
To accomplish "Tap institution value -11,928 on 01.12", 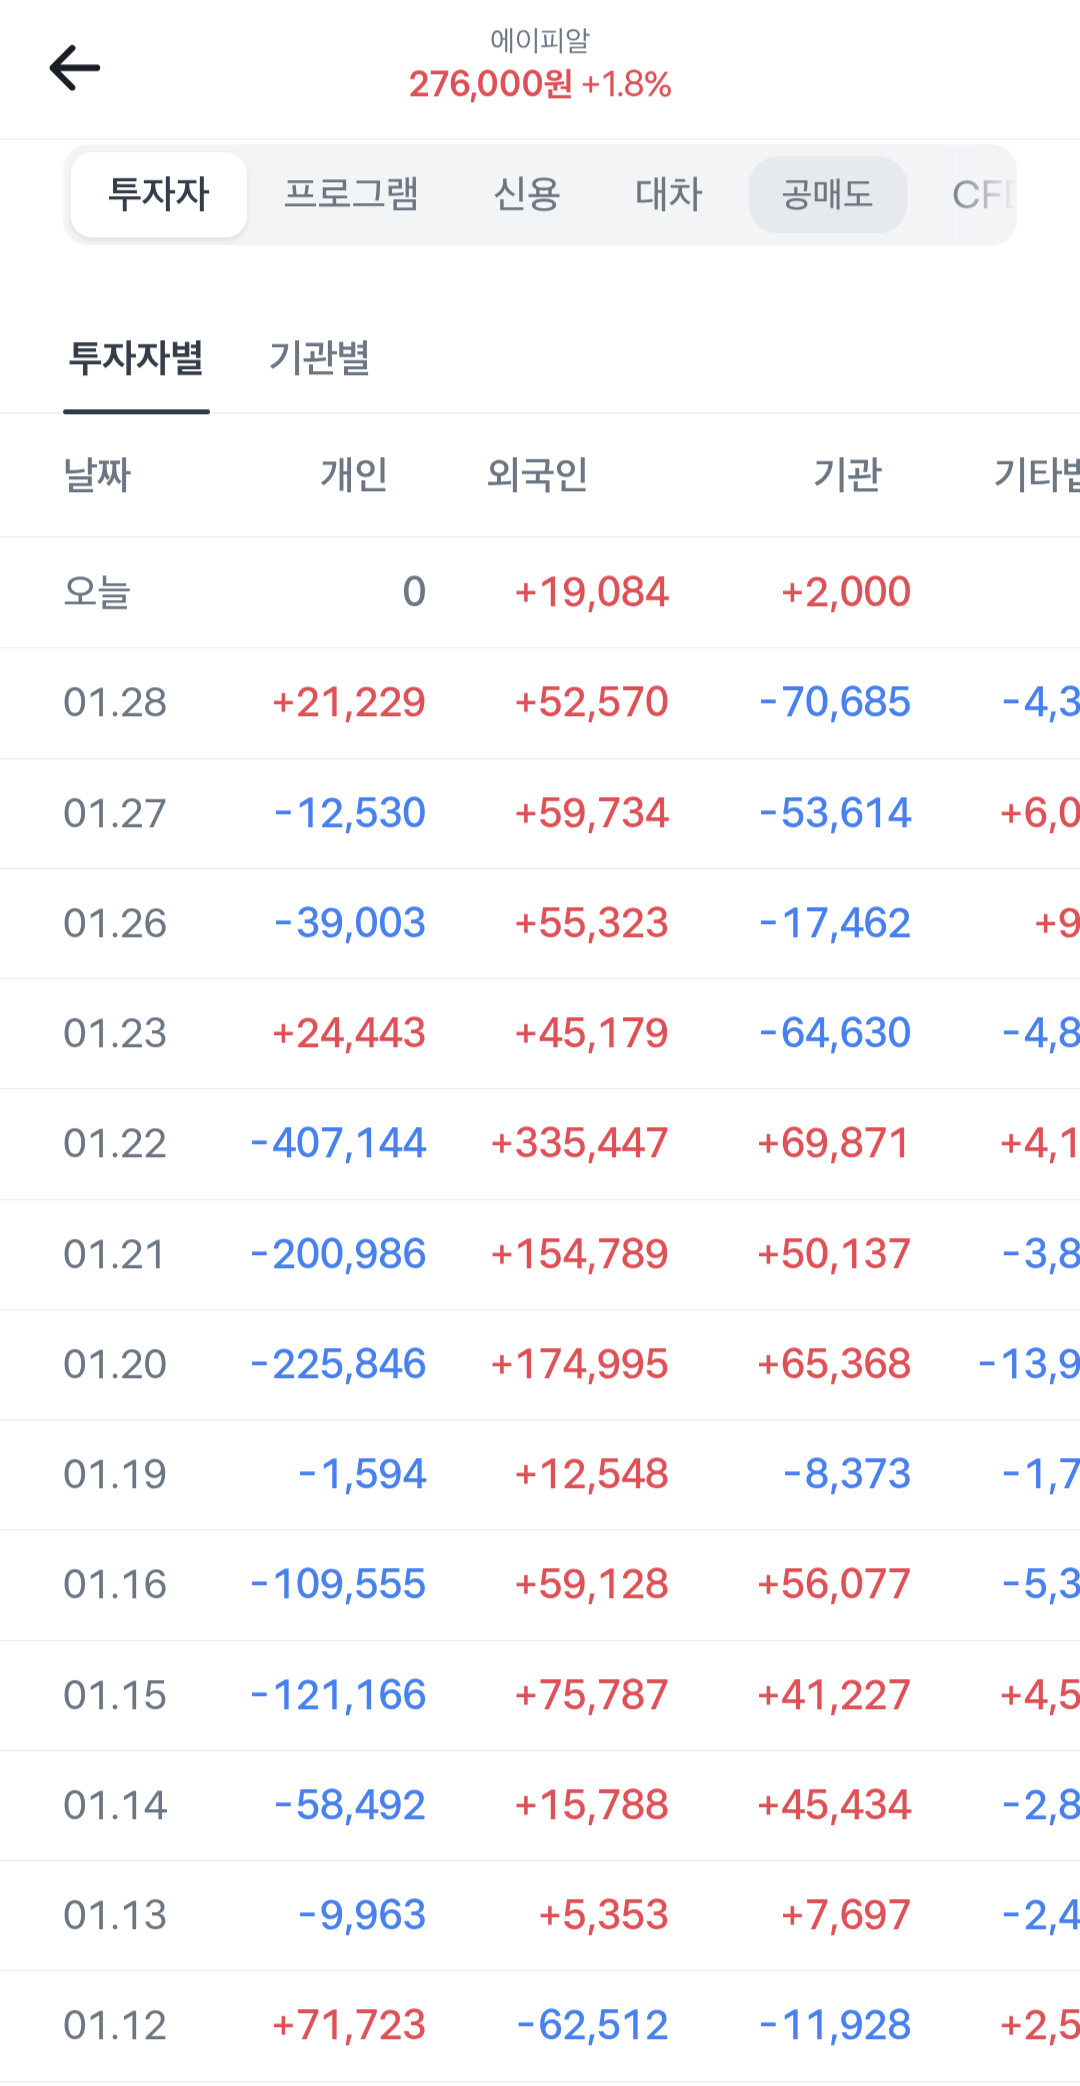I will coord(835,2026).
